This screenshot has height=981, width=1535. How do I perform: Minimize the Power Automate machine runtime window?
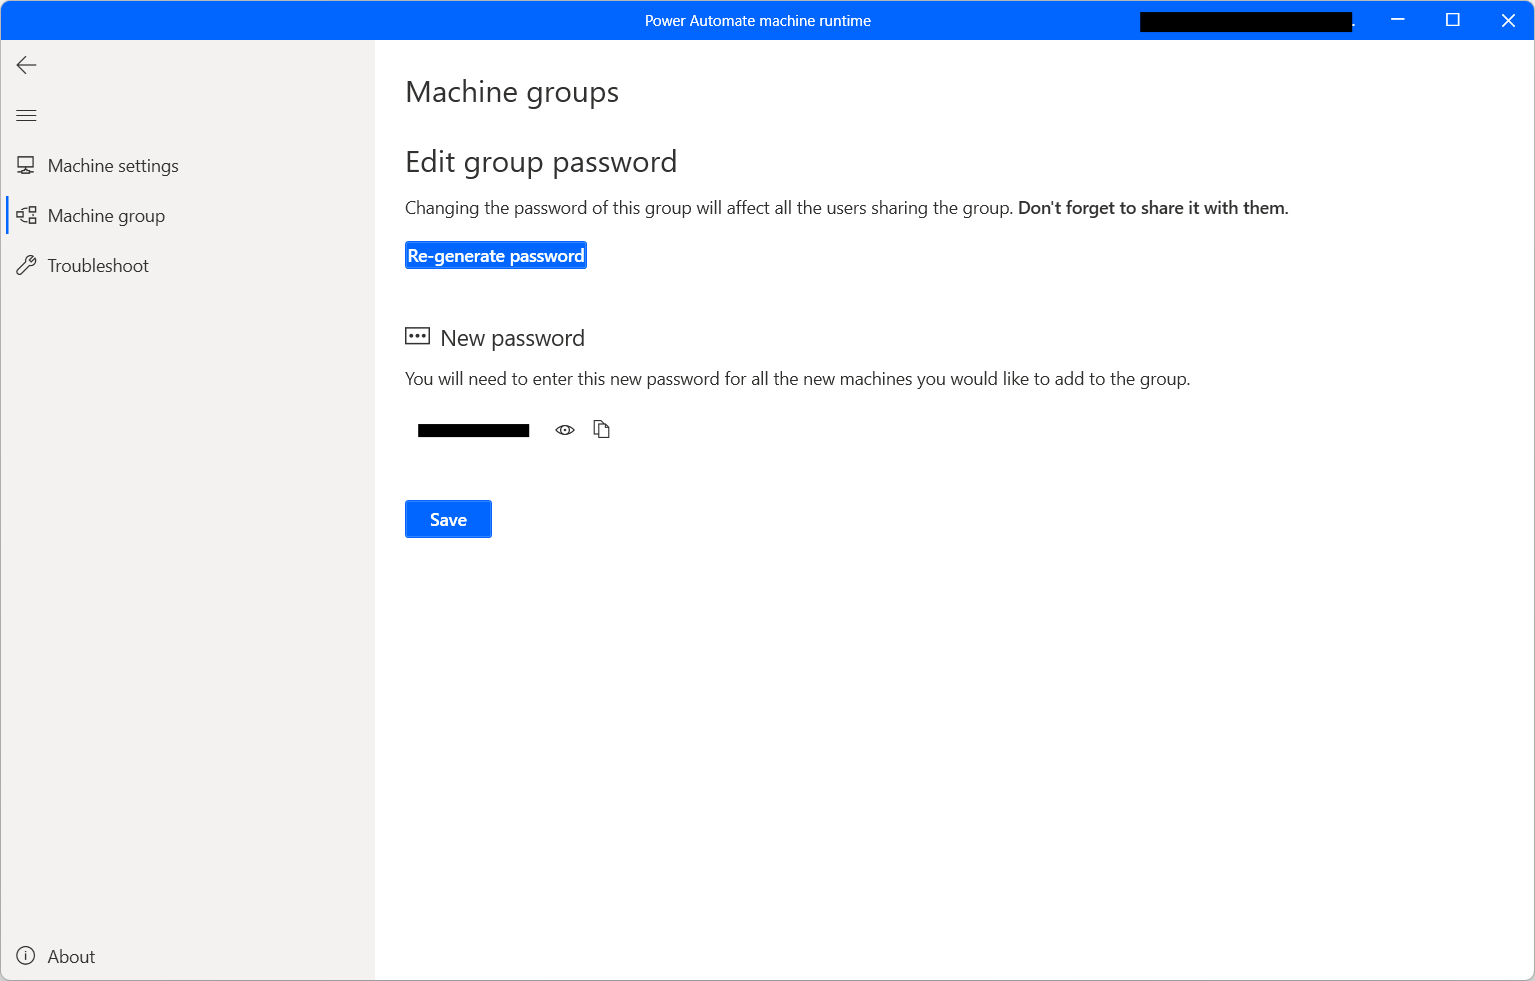[x=1398, y=20]
